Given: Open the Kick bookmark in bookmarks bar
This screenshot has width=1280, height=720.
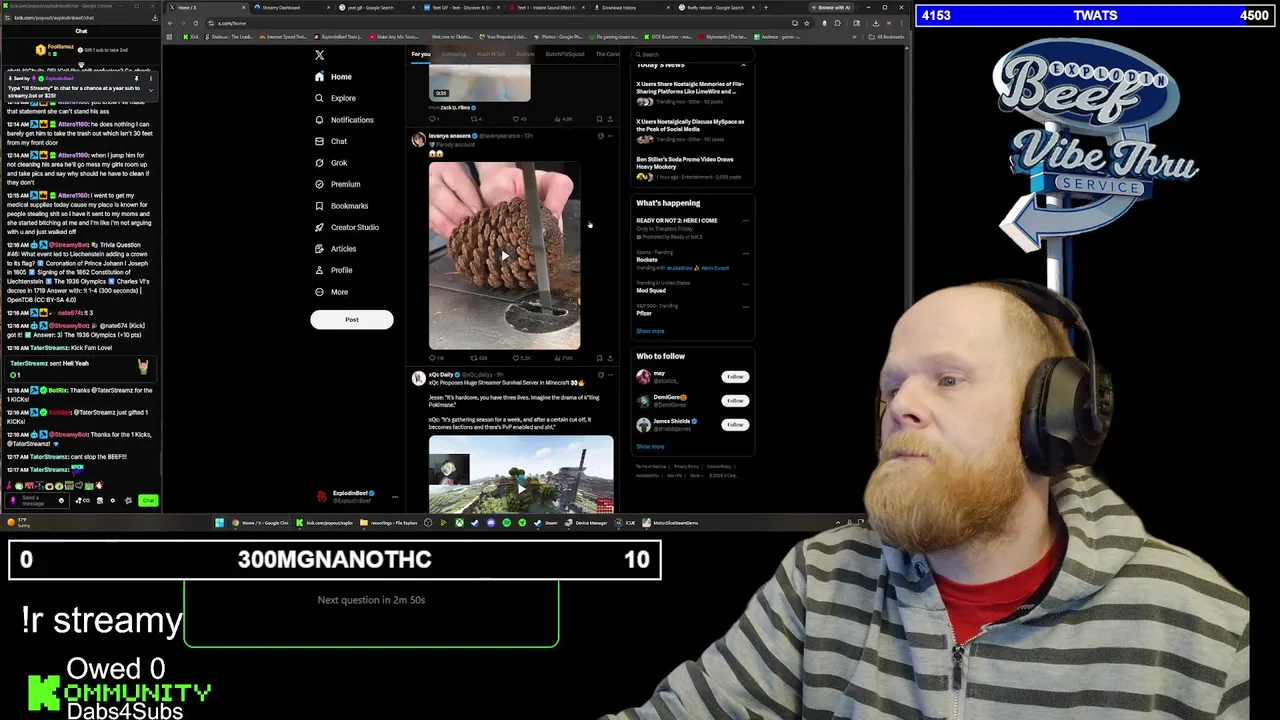Looking at the screenshot, I should (x=192, y=37).
